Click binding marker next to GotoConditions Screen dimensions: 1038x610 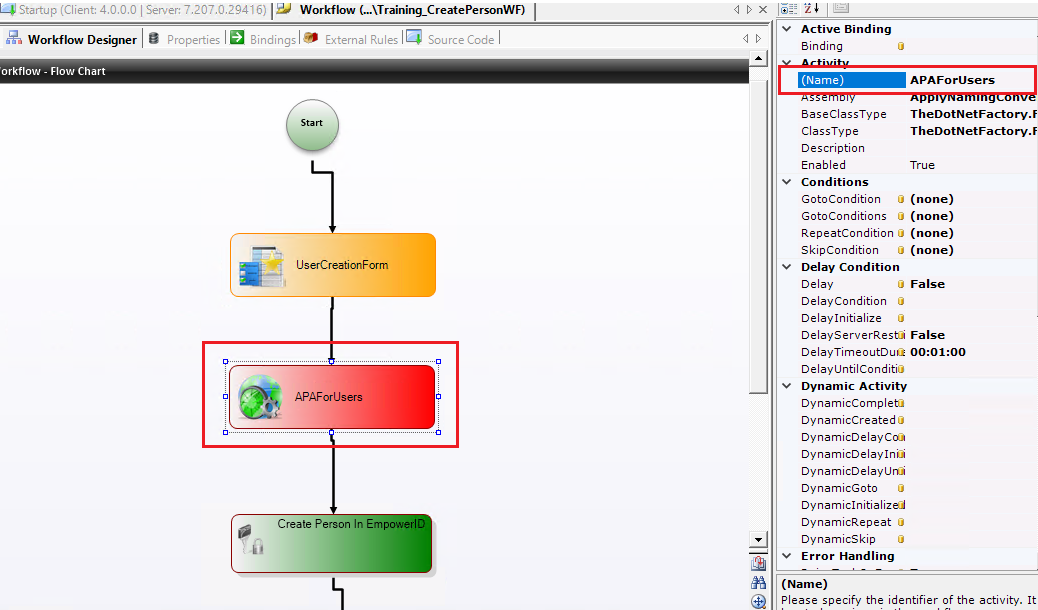click(x=900, y=217)
